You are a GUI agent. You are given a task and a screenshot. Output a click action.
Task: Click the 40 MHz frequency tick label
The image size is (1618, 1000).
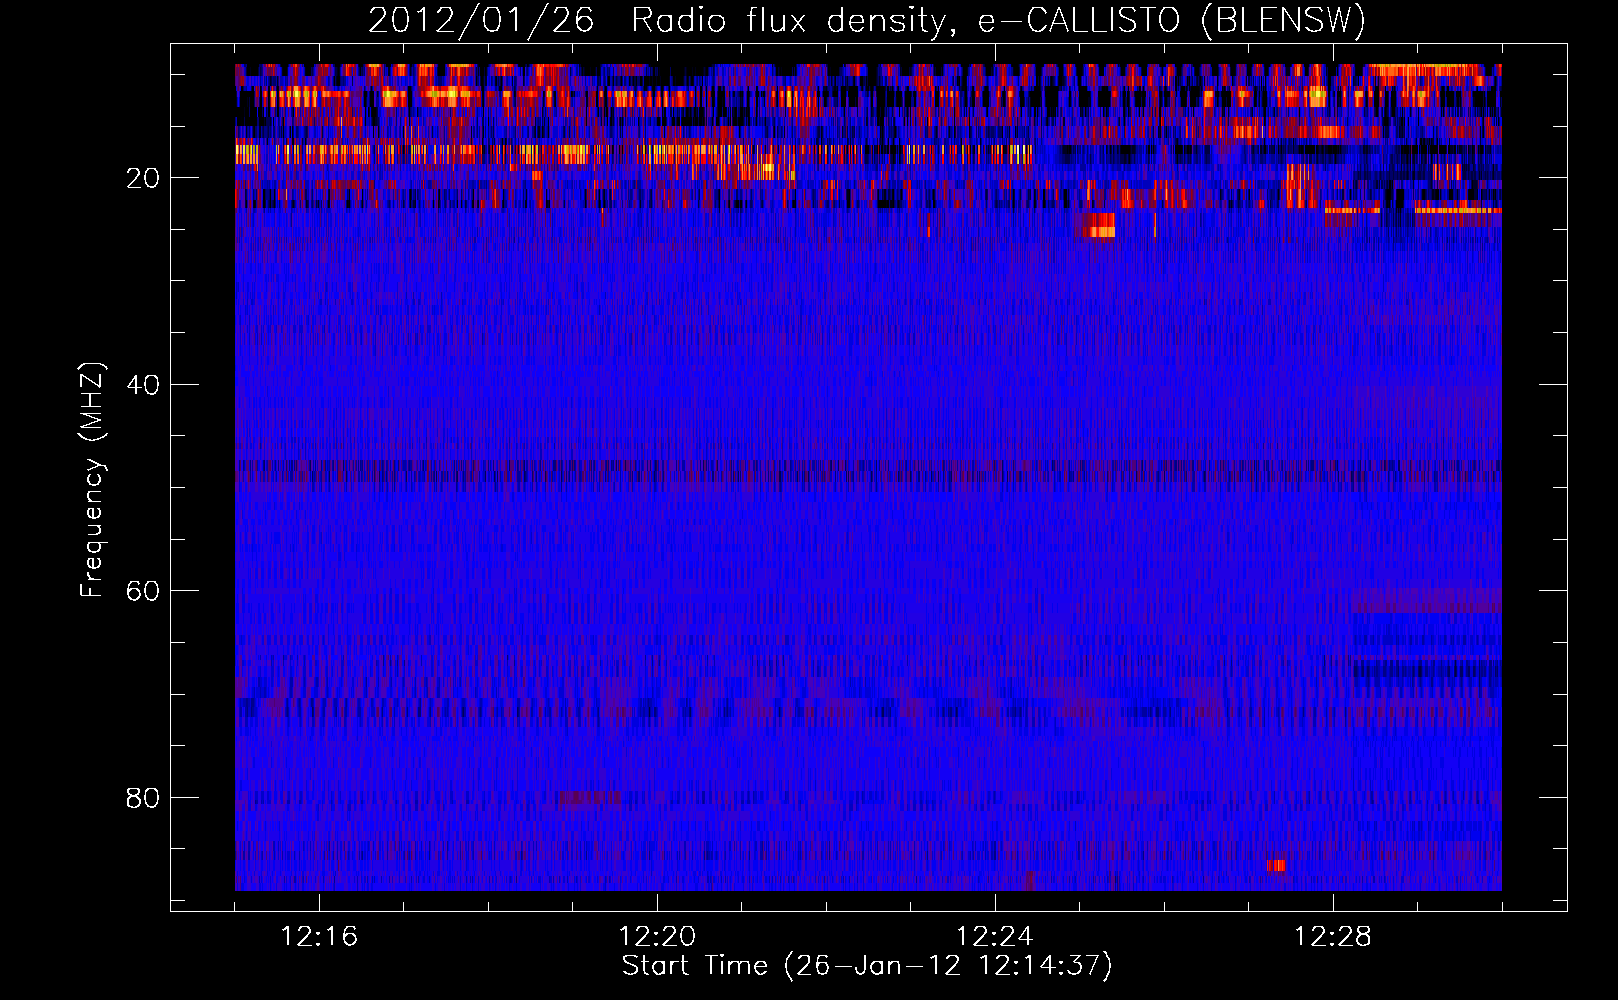[x=143, y=385]
